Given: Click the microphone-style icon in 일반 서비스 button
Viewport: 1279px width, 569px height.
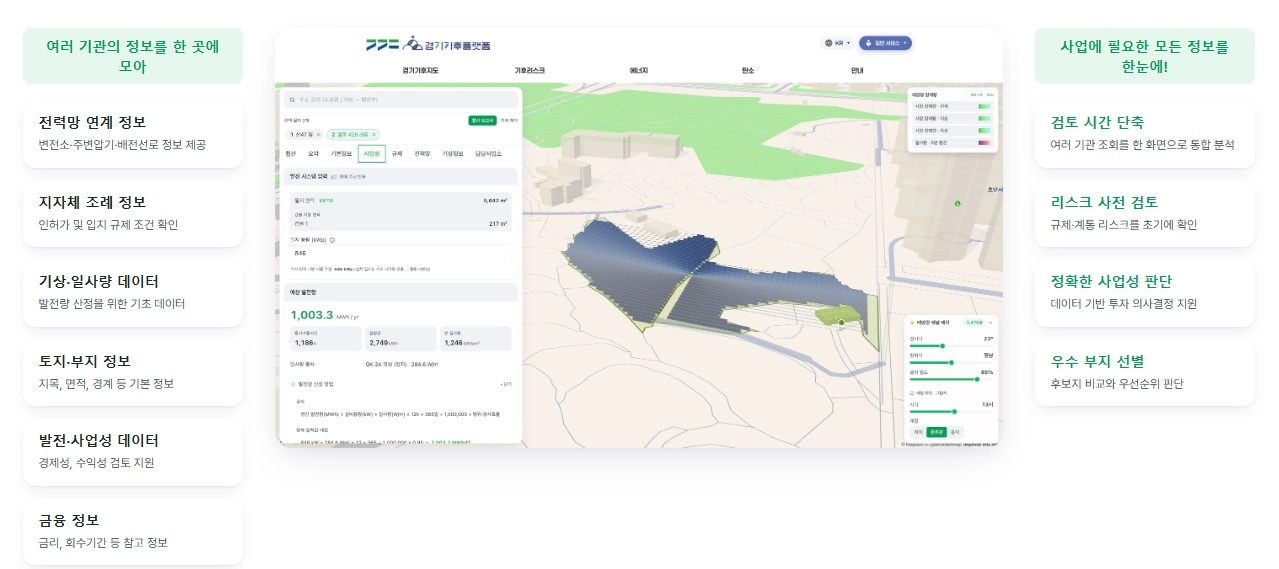Looking at the screenshot, I should (x=868, y=43).
